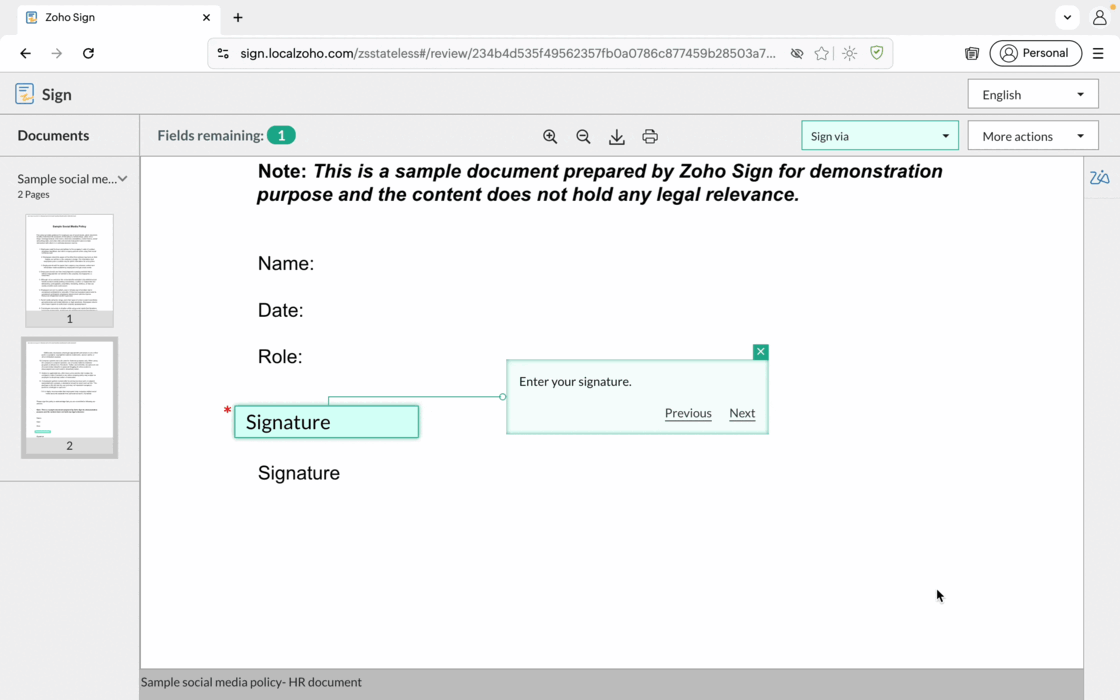Download the document using the download icon
Screen dimensions: 1120x700
(617, 137)
